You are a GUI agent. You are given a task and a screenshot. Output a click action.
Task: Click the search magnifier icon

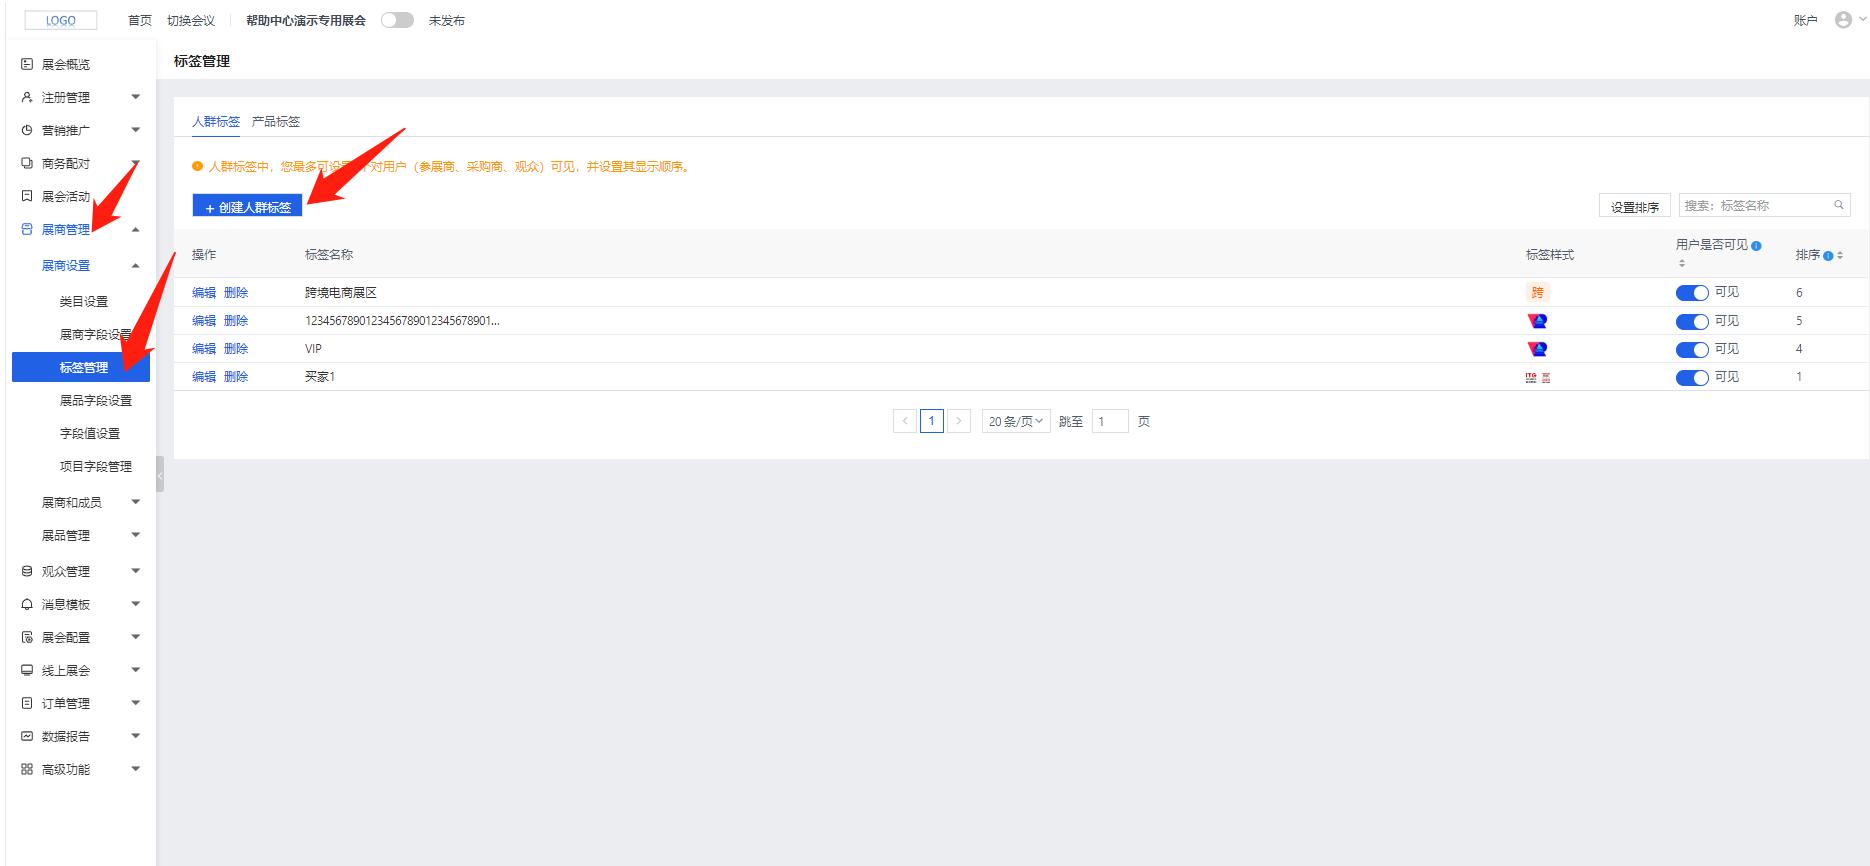click(x=1838, y=205)
